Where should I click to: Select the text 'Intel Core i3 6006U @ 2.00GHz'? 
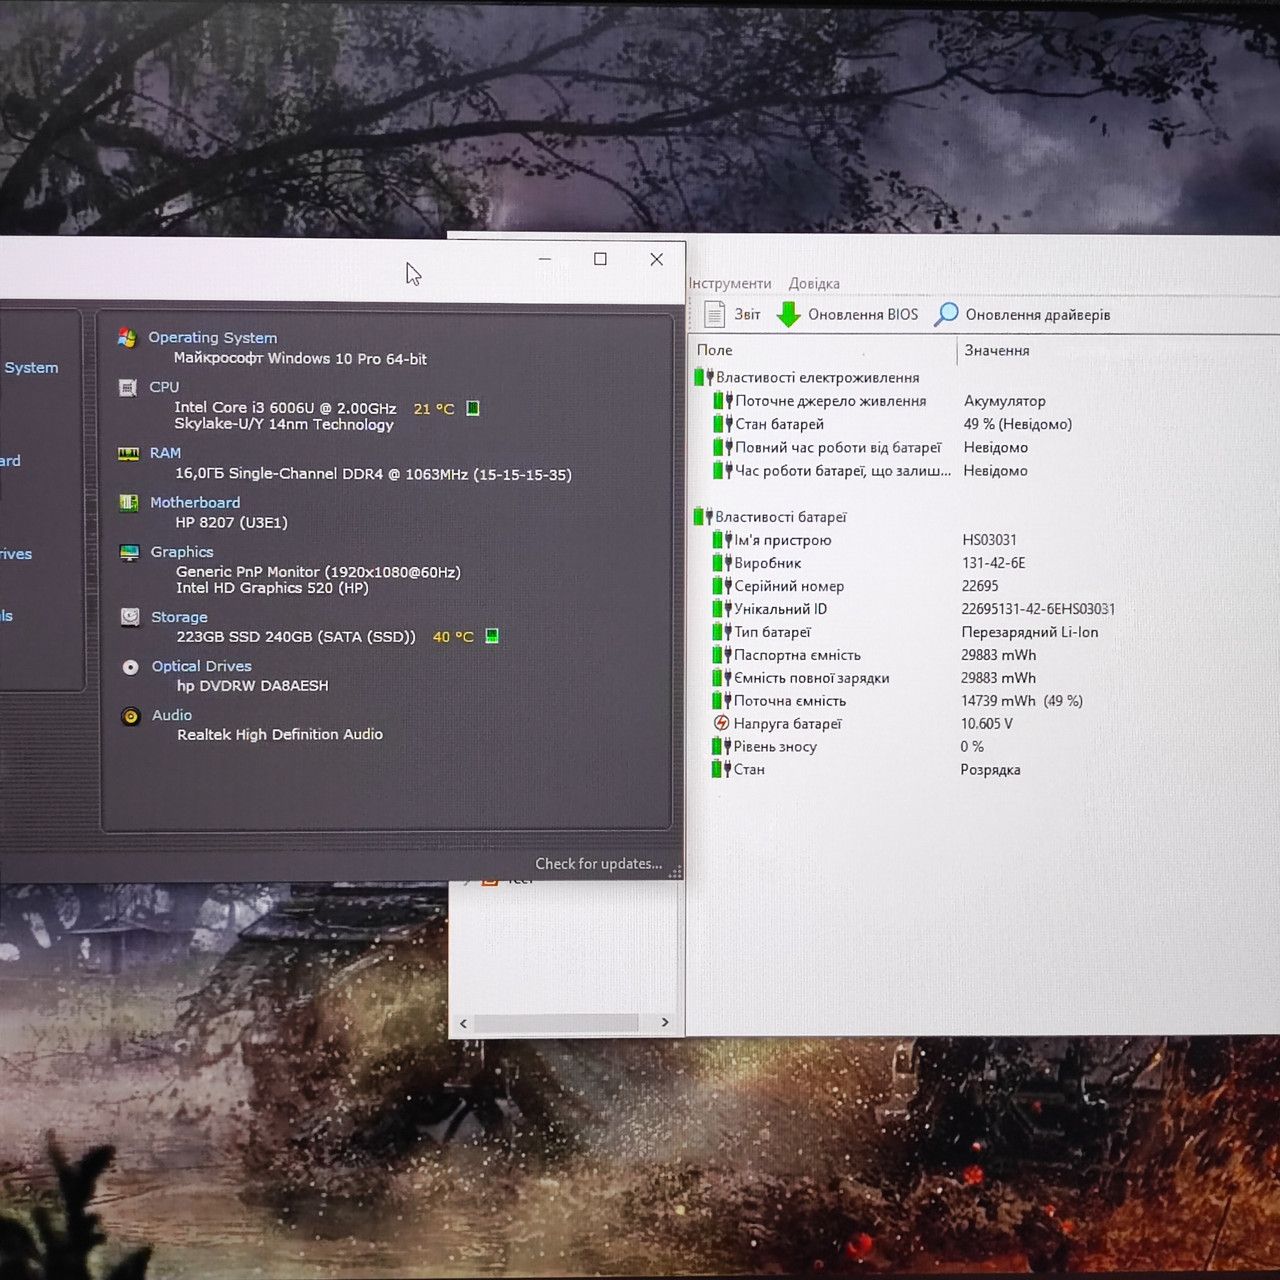tap(285, 408)
